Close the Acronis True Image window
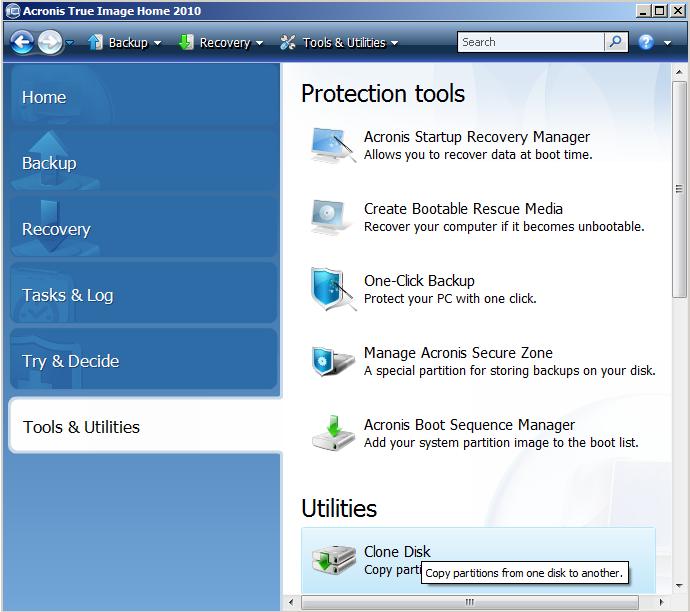This screenshot has width=690, height=612. [677, 11]
